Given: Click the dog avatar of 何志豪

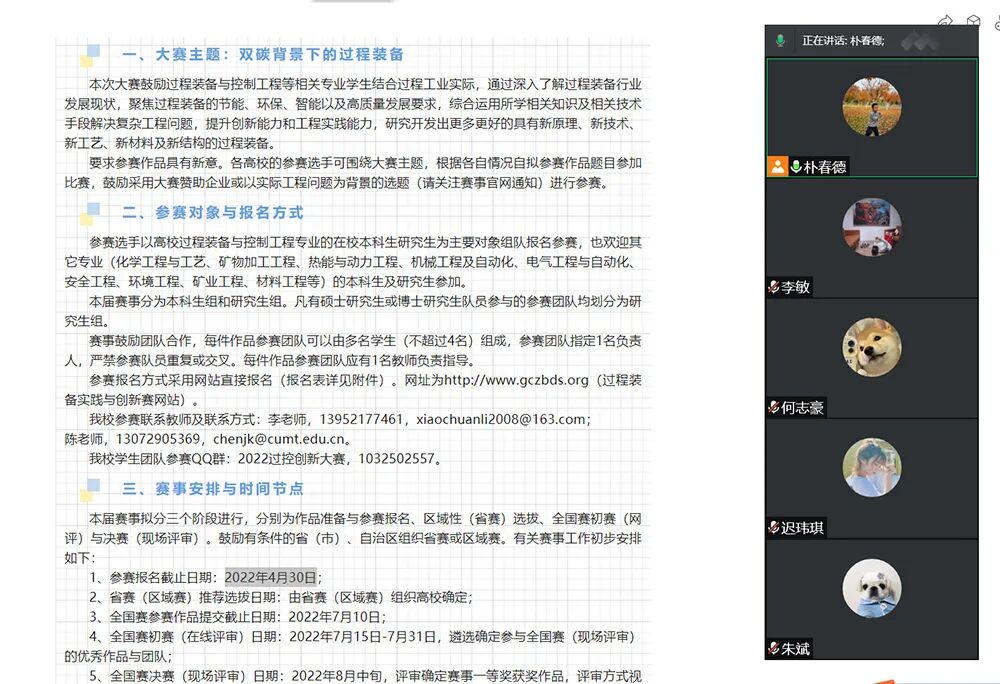Looking at the screenshot, I should 872,348.
